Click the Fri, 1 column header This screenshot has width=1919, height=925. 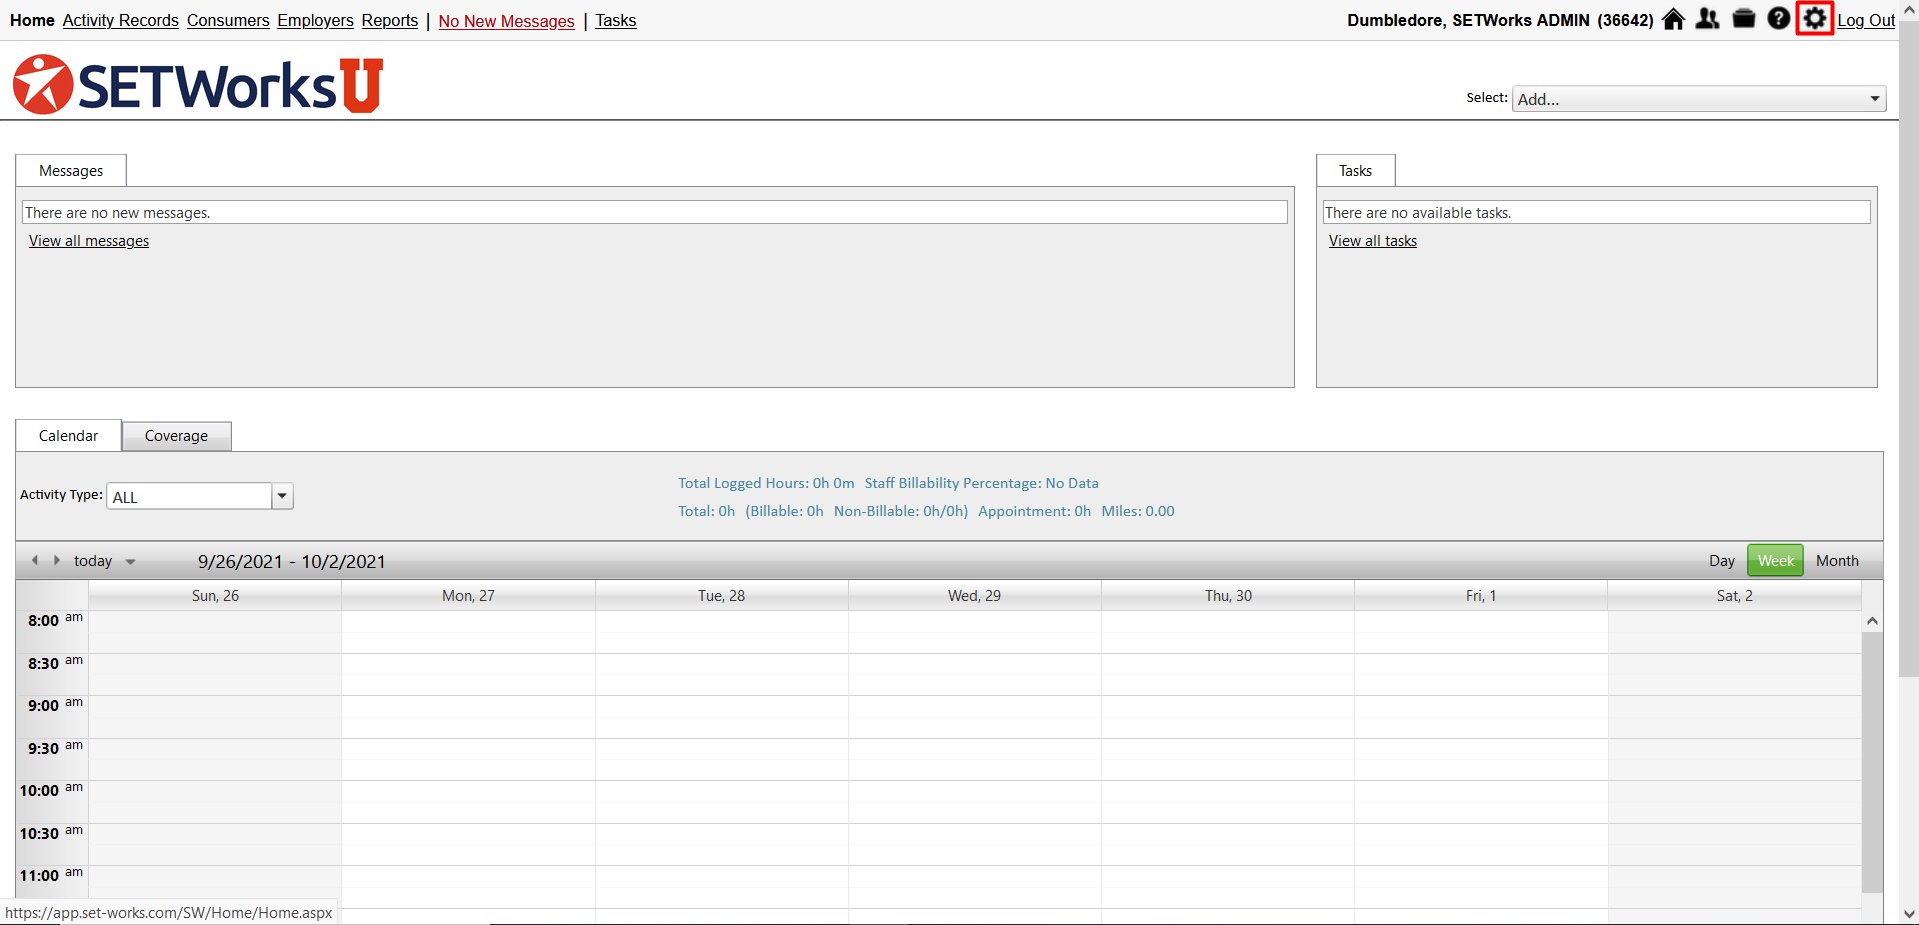tap(1481, 596)
